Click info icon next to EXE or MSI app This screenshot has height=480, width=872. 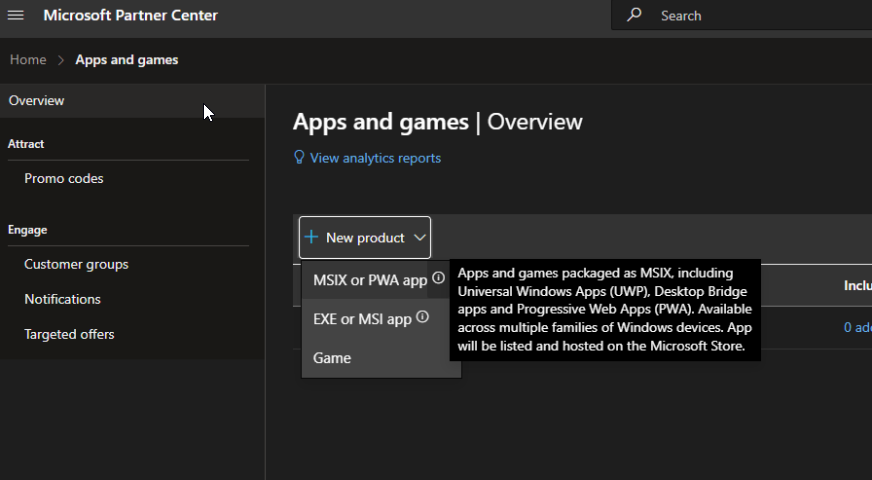[x=423, y=317]
